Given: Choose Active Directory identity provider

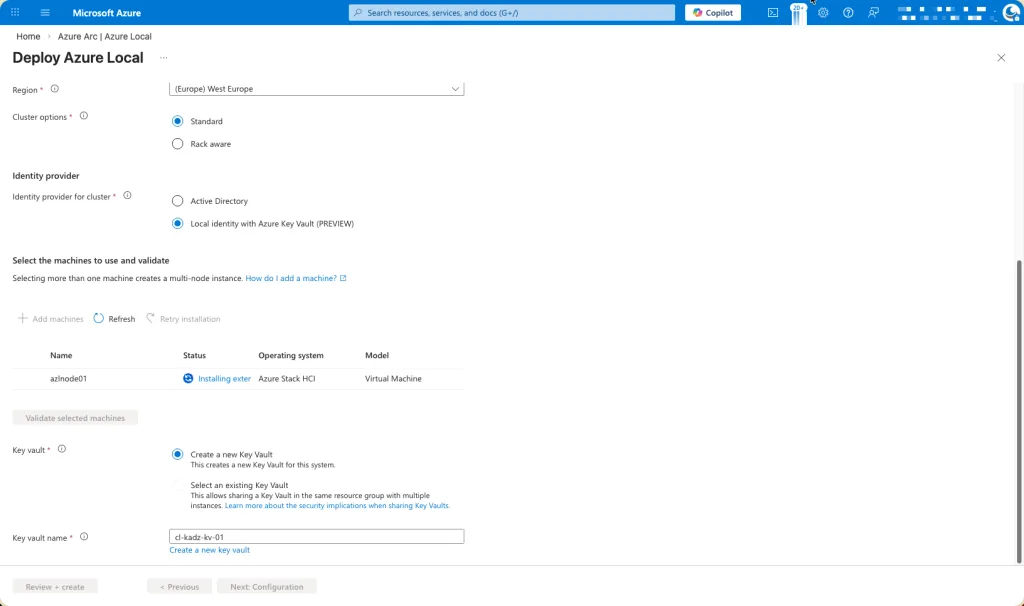Looking at the screenshot, I should [178, 201].
